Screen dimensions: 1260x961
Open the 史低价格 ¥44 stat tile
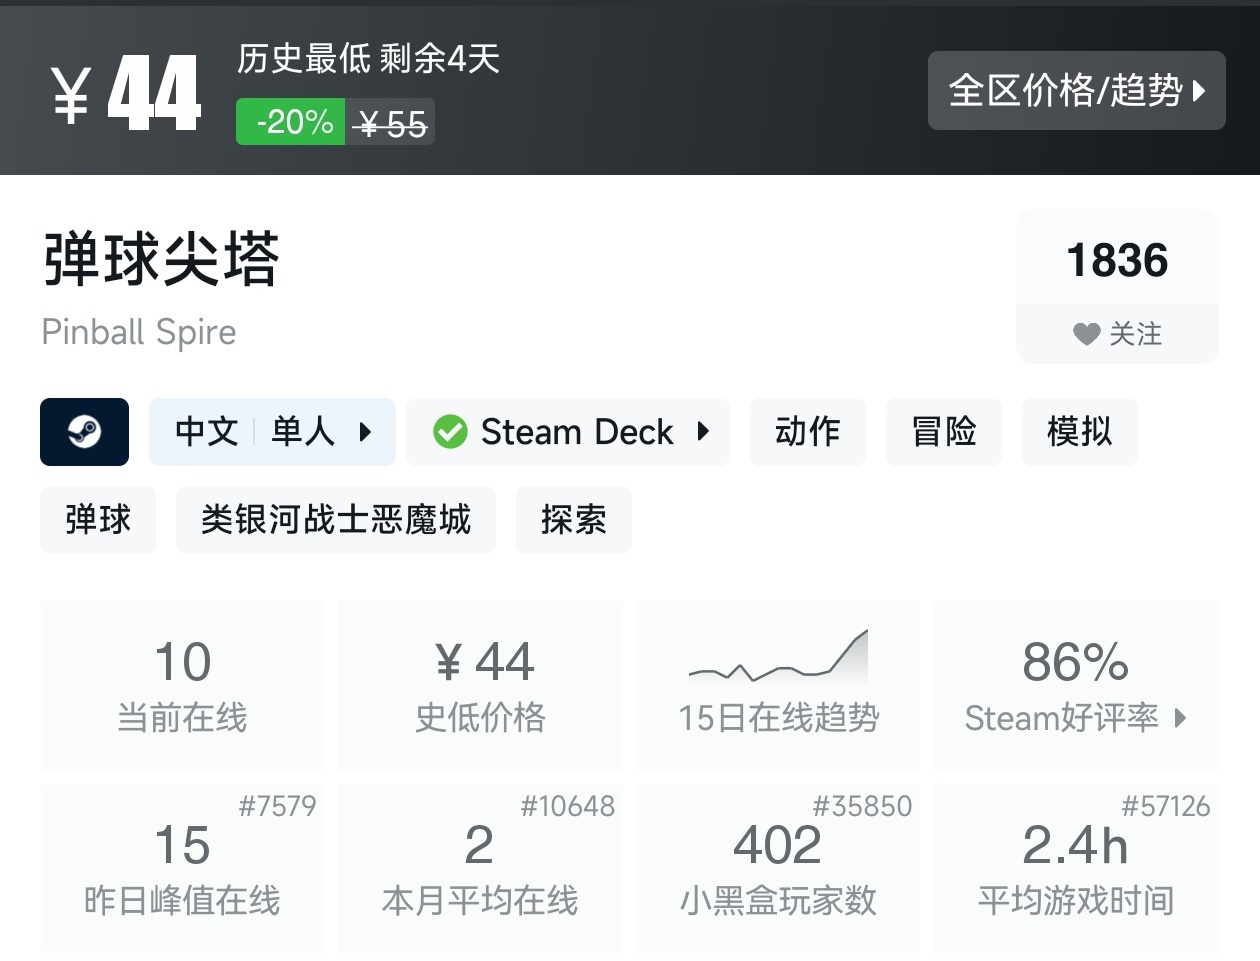tap(480, 685)
